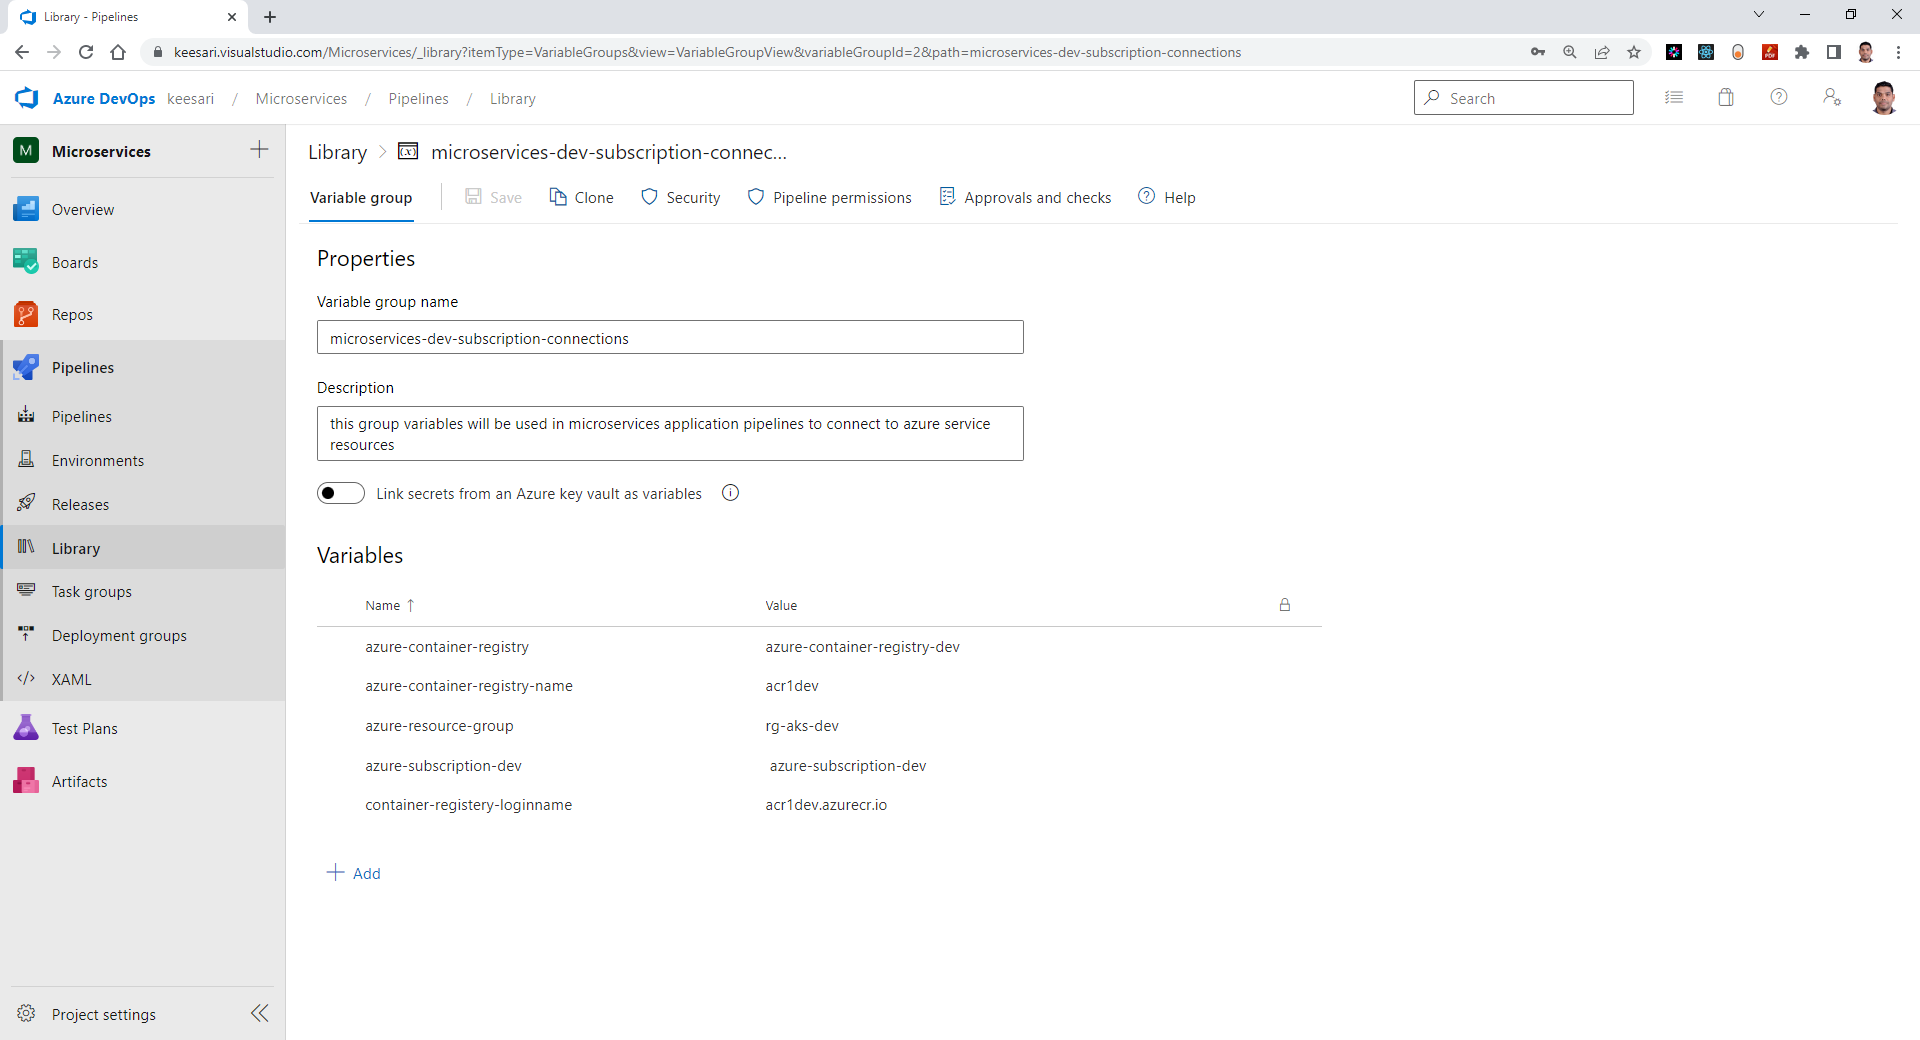
Task: Select the azure-subscription-dev variable name
Action: coord(443,766)
